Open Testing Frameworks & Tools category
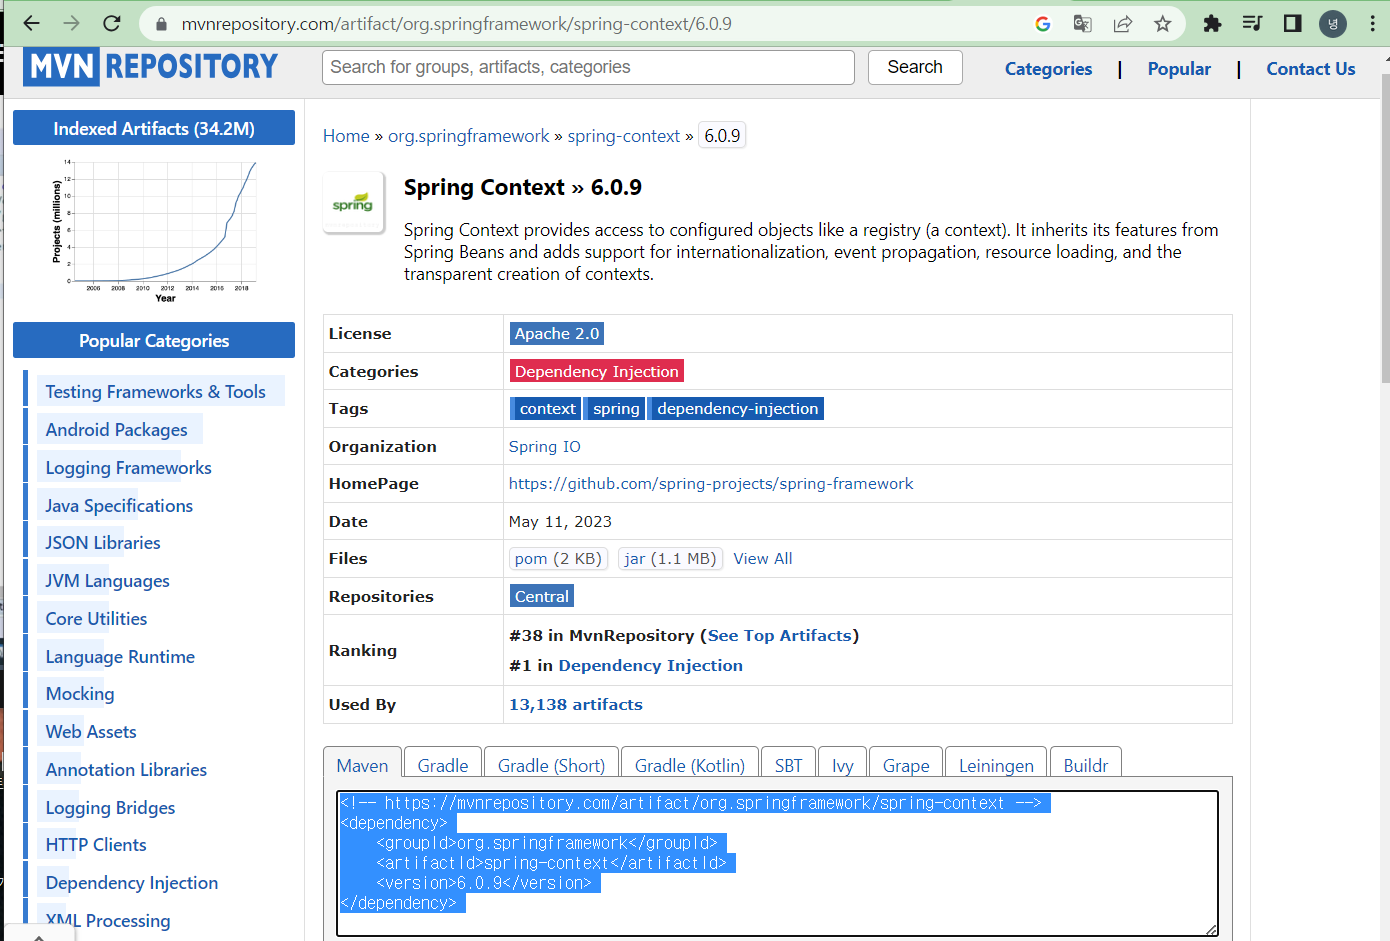 click(156, 392)
